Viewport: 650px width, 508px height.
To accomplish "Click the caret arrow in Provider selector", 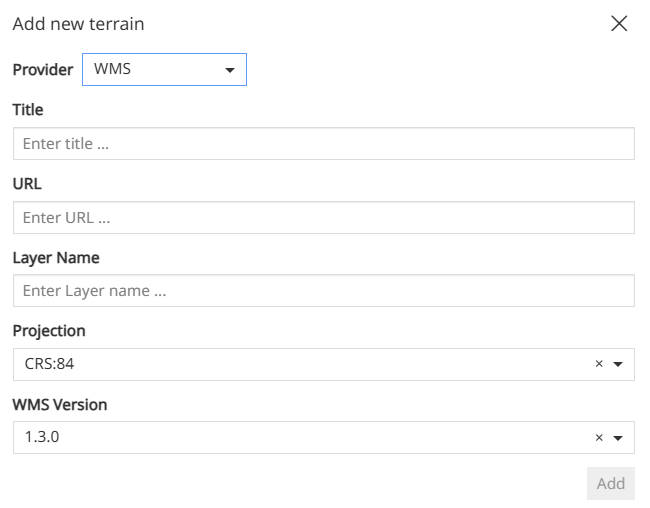I will (230, 71).
